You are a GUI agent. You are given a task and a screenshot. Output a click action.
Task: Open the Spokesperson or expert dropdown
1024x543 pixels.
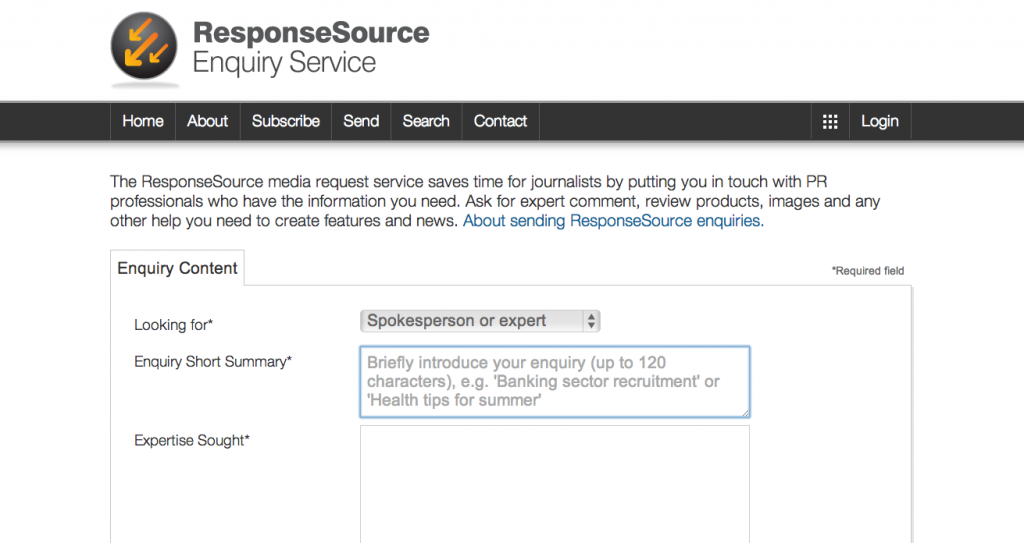click(x=480, y=321)
